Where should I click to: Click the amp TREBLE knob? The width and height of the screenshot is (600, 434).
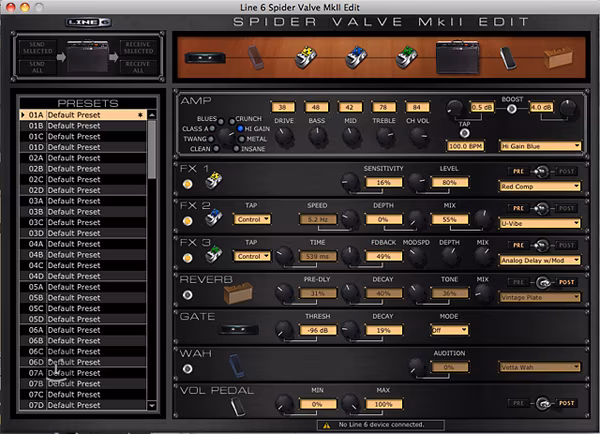pos(385,136)
